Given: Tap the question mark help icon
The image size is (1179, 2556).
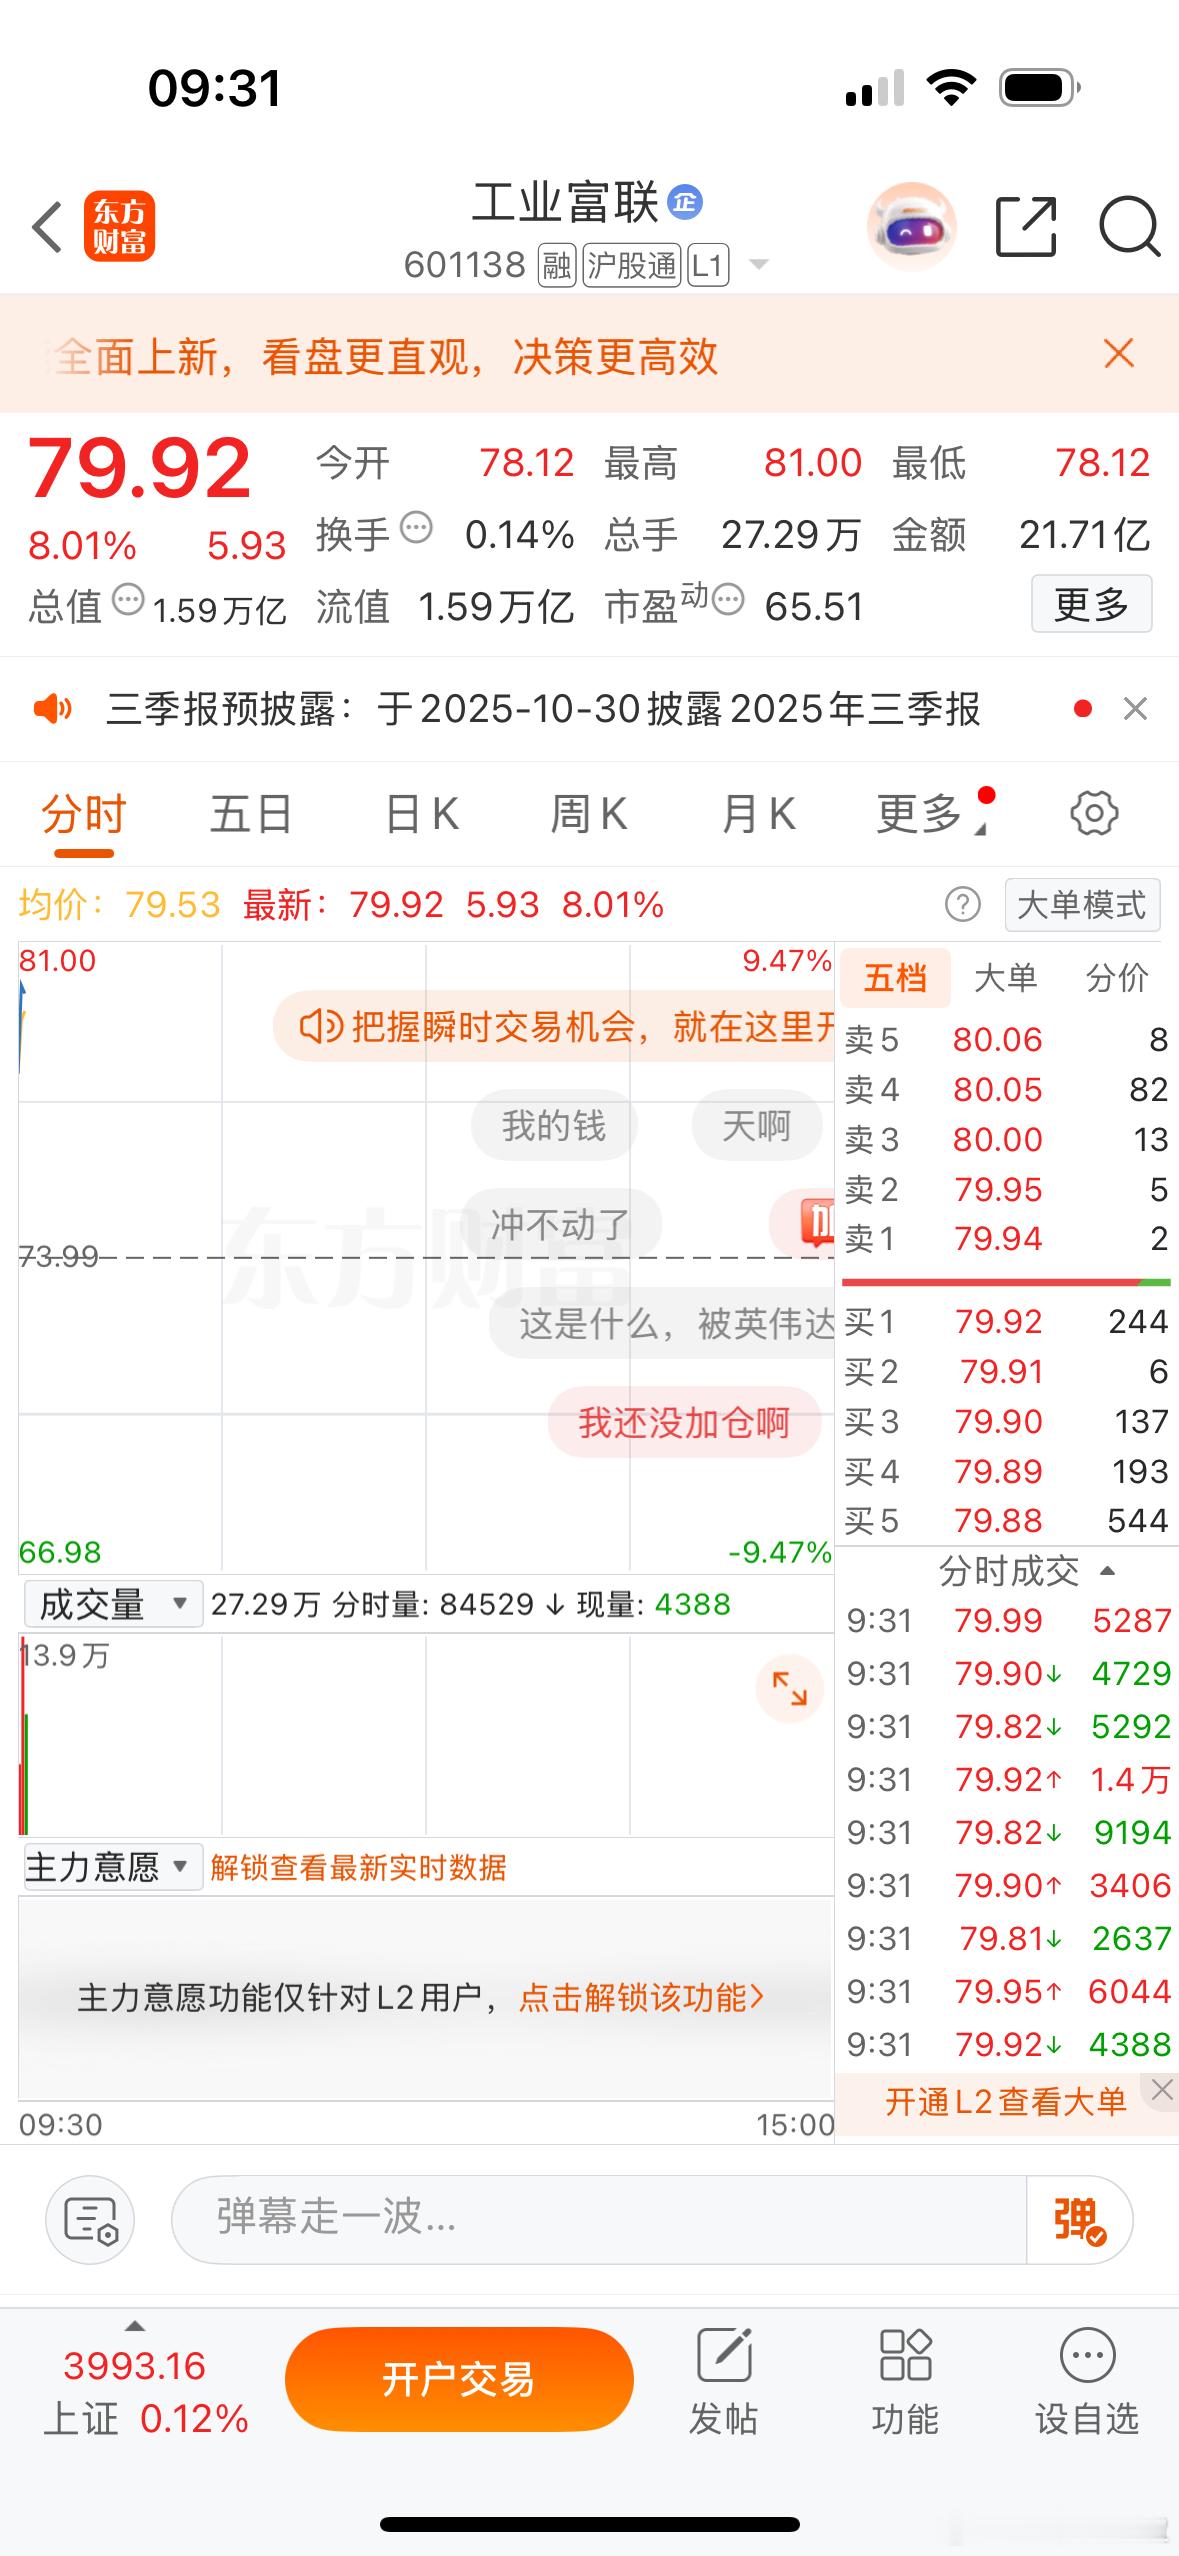Looking at the screenshot, I should click(x=962, y=905).
